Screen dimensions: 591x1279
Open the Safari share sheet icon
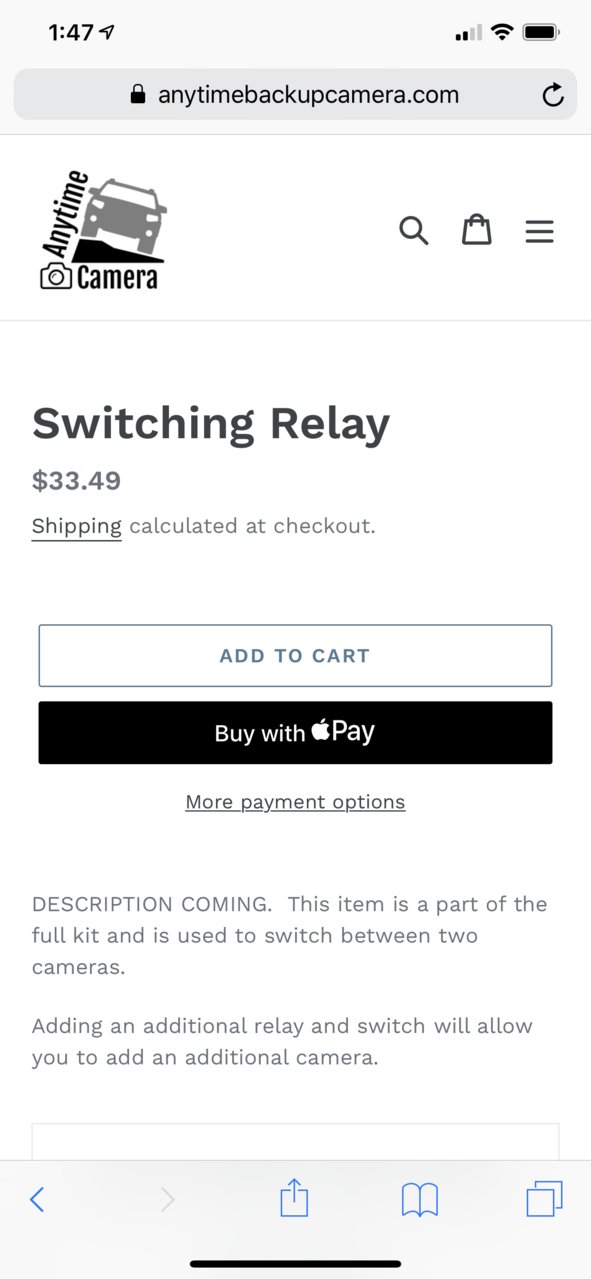[294, 1197]
